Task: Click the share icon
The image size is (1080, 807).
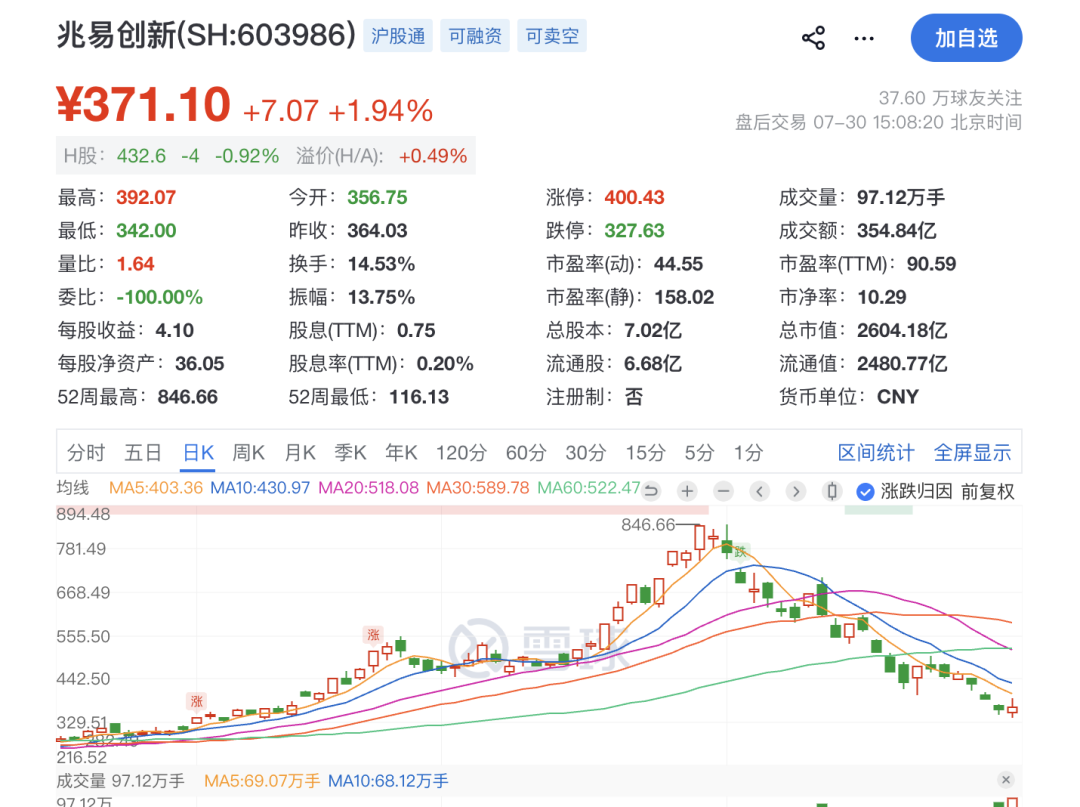Action: (813, 38)
